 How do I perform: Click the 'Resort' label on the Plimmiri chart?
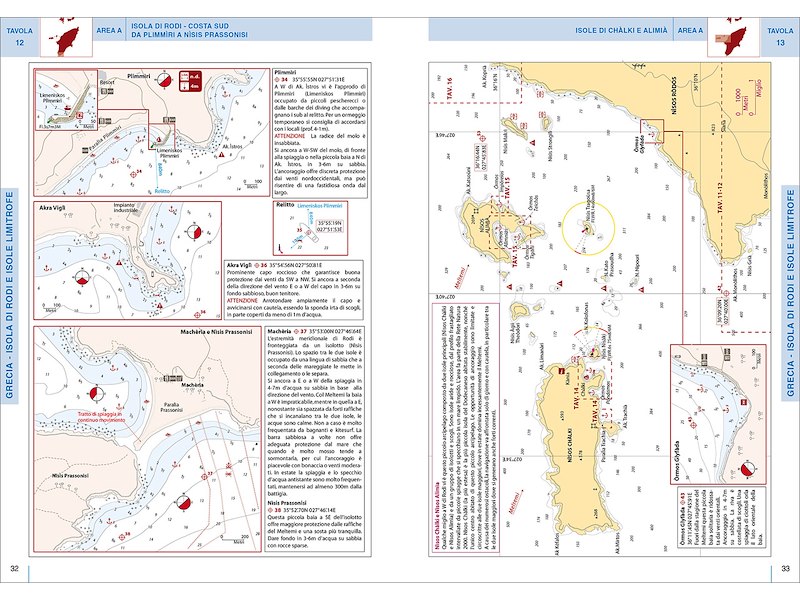[x=107, y=82]
